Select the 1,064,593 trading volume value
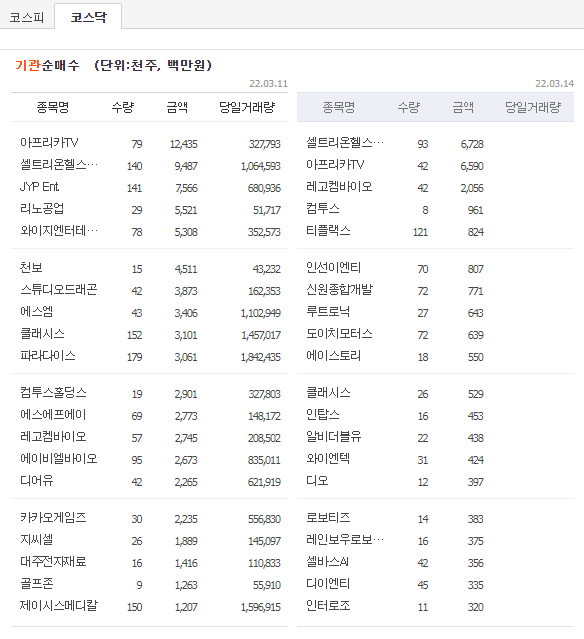This screenshot has width=584, height=639. [x=260, y=166]
